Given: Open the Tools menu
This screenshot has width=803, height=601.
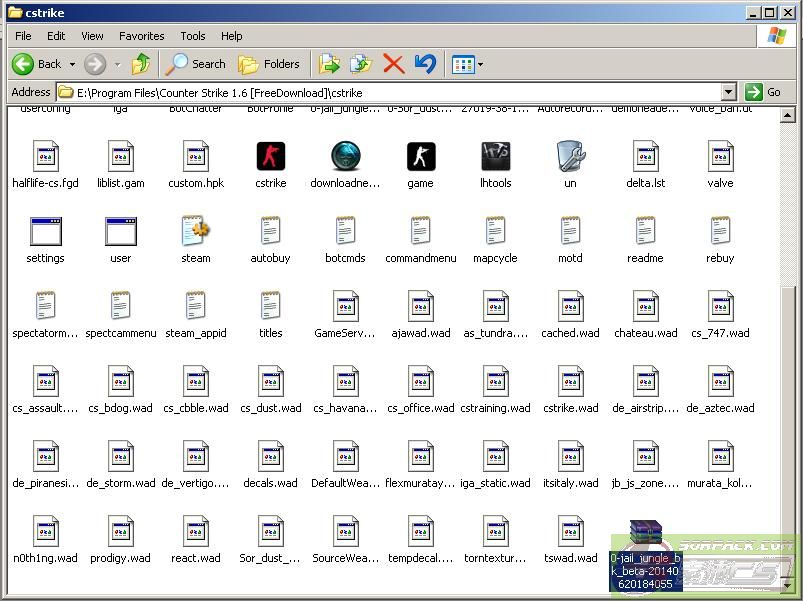Looking at the screenshot, I should coord(193,36).
